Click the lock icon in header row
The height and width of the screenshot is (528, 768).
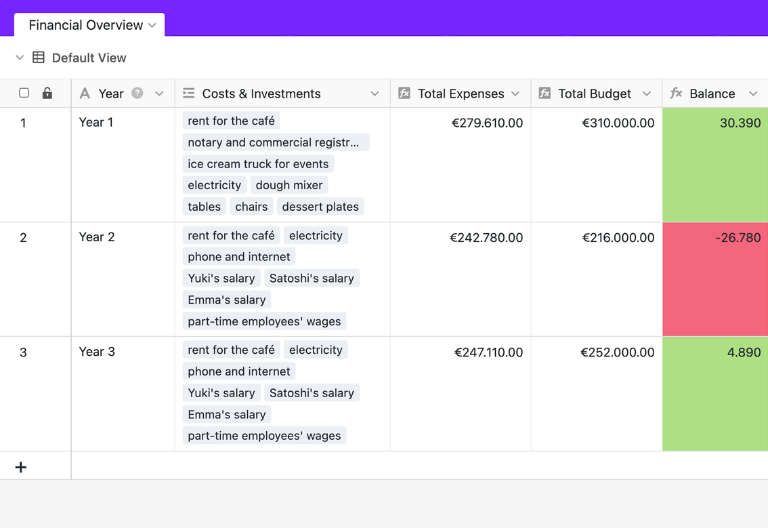click(x=47, y=93)
